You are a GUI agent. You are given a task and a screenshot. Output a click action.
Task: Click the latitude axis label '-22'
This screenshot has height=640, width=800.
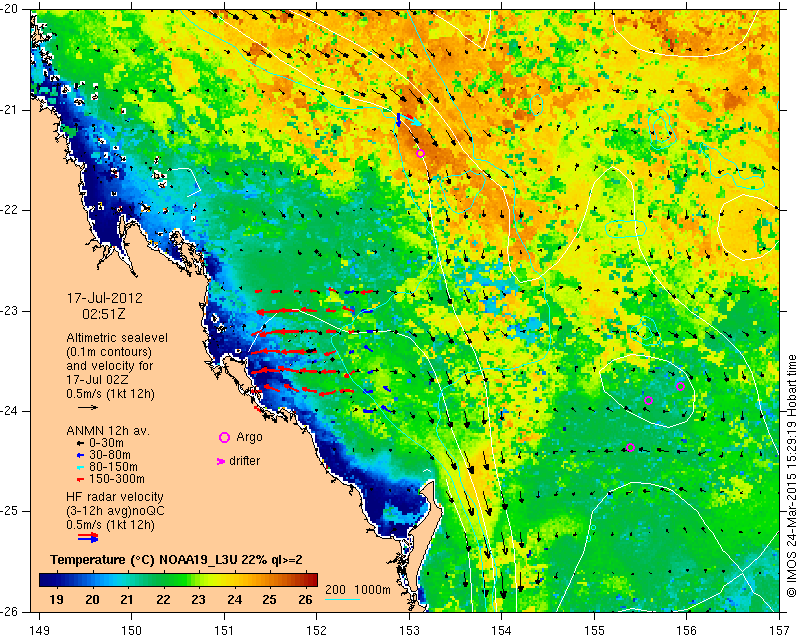click(x=9, y=210)
